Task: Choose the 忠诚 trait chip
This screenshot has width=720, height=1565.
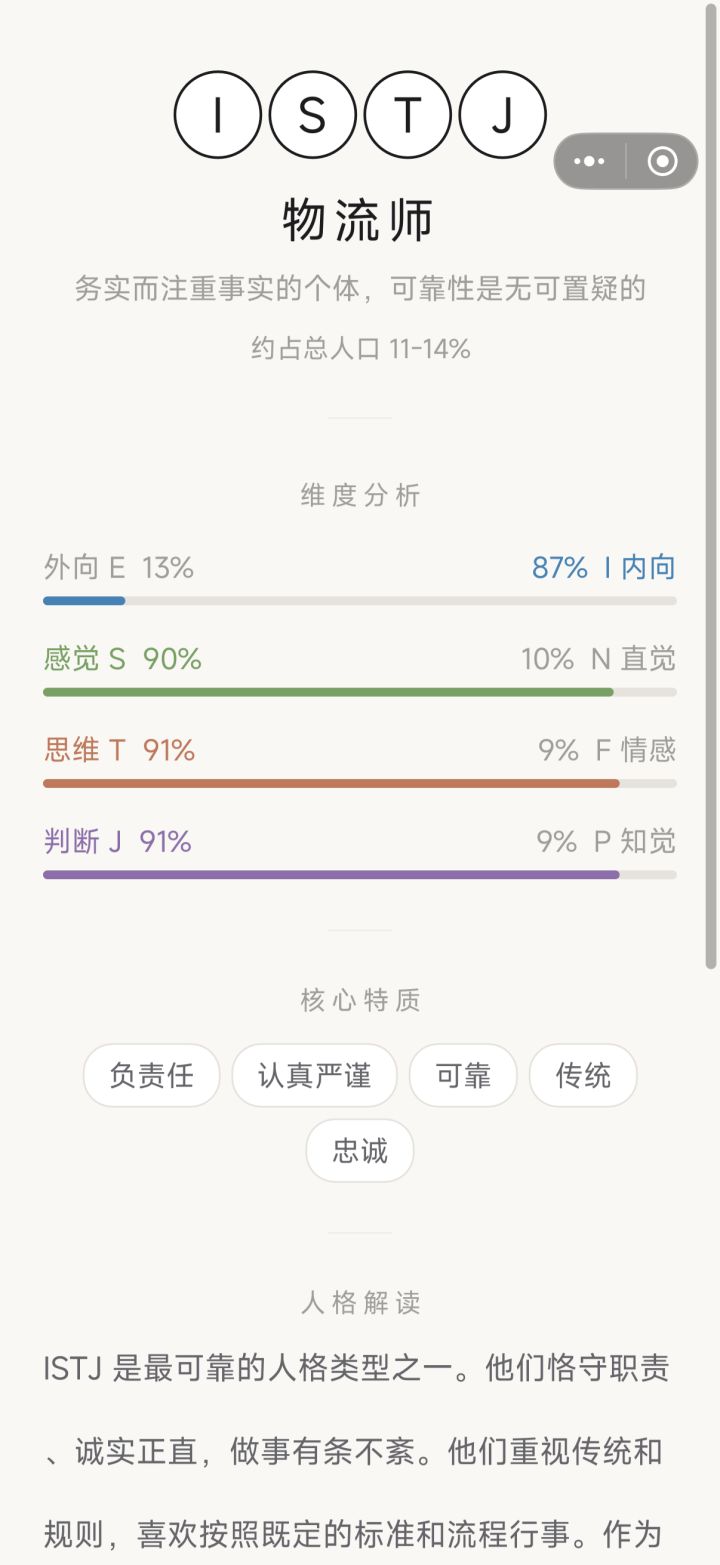Action: tap(360, 1151)
